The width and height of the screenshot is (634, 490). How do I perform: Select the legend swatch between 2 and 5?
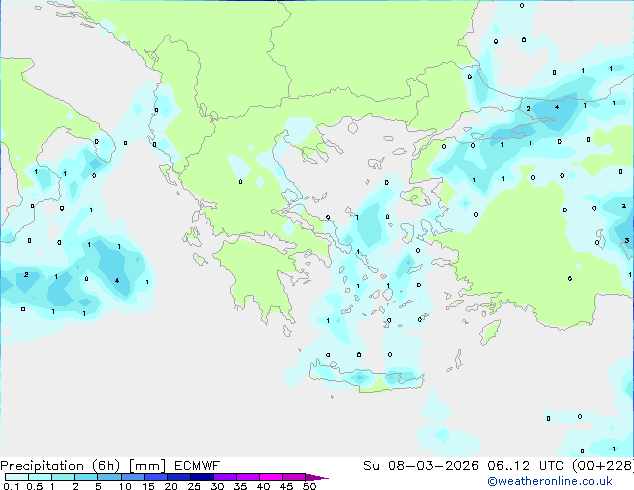click(86, 477)
